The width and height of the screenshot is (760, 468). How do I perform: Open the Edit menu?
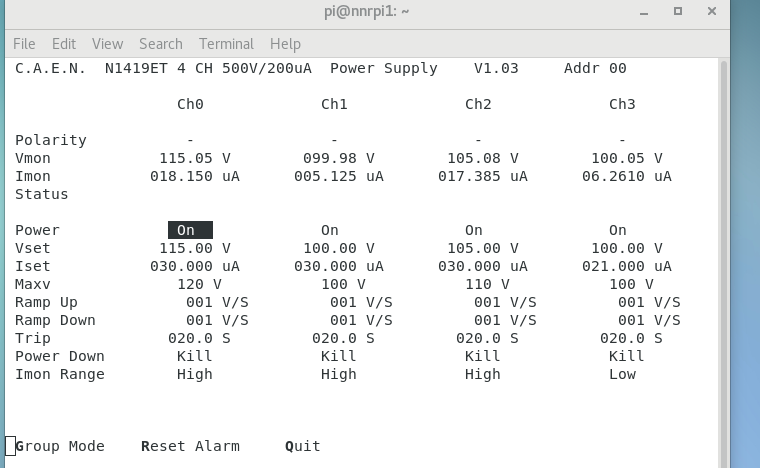tap(64, 44)
